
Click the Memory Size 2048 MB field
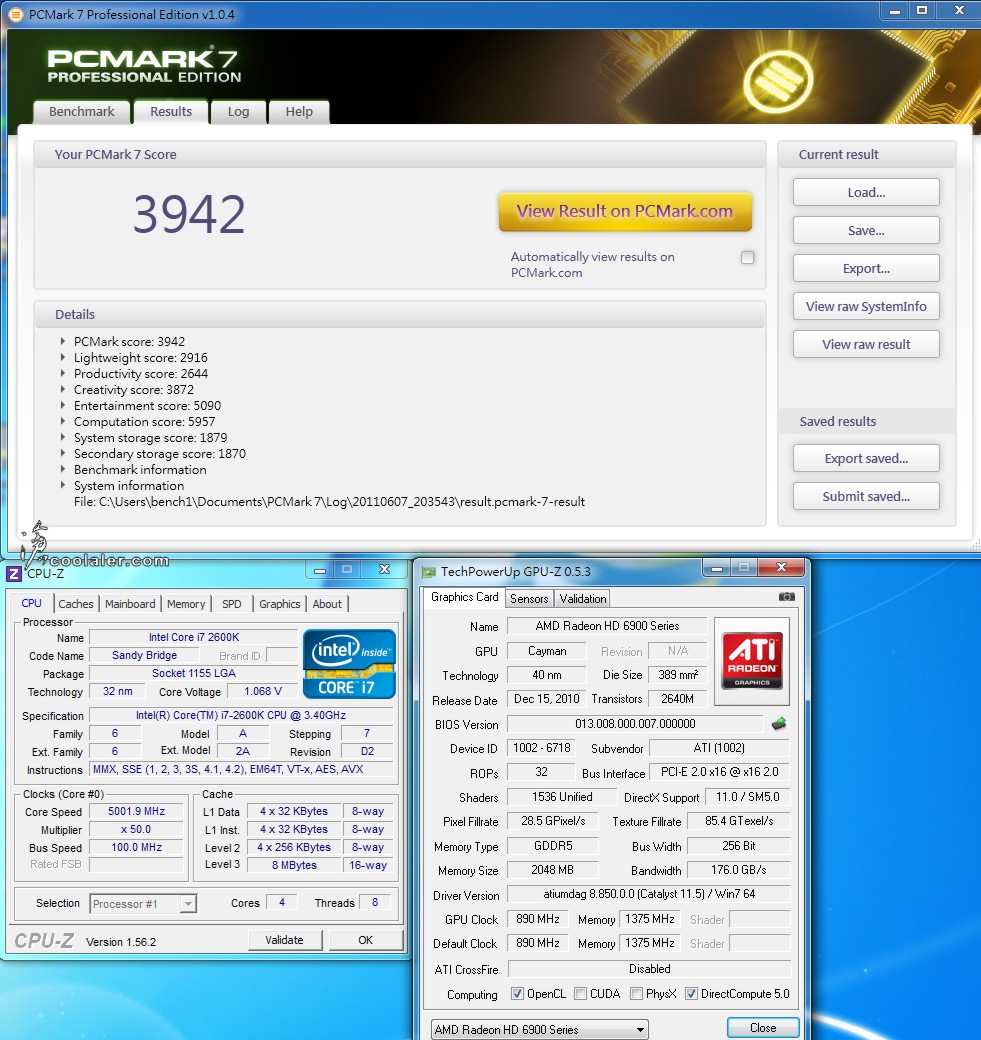coord(552,870)
